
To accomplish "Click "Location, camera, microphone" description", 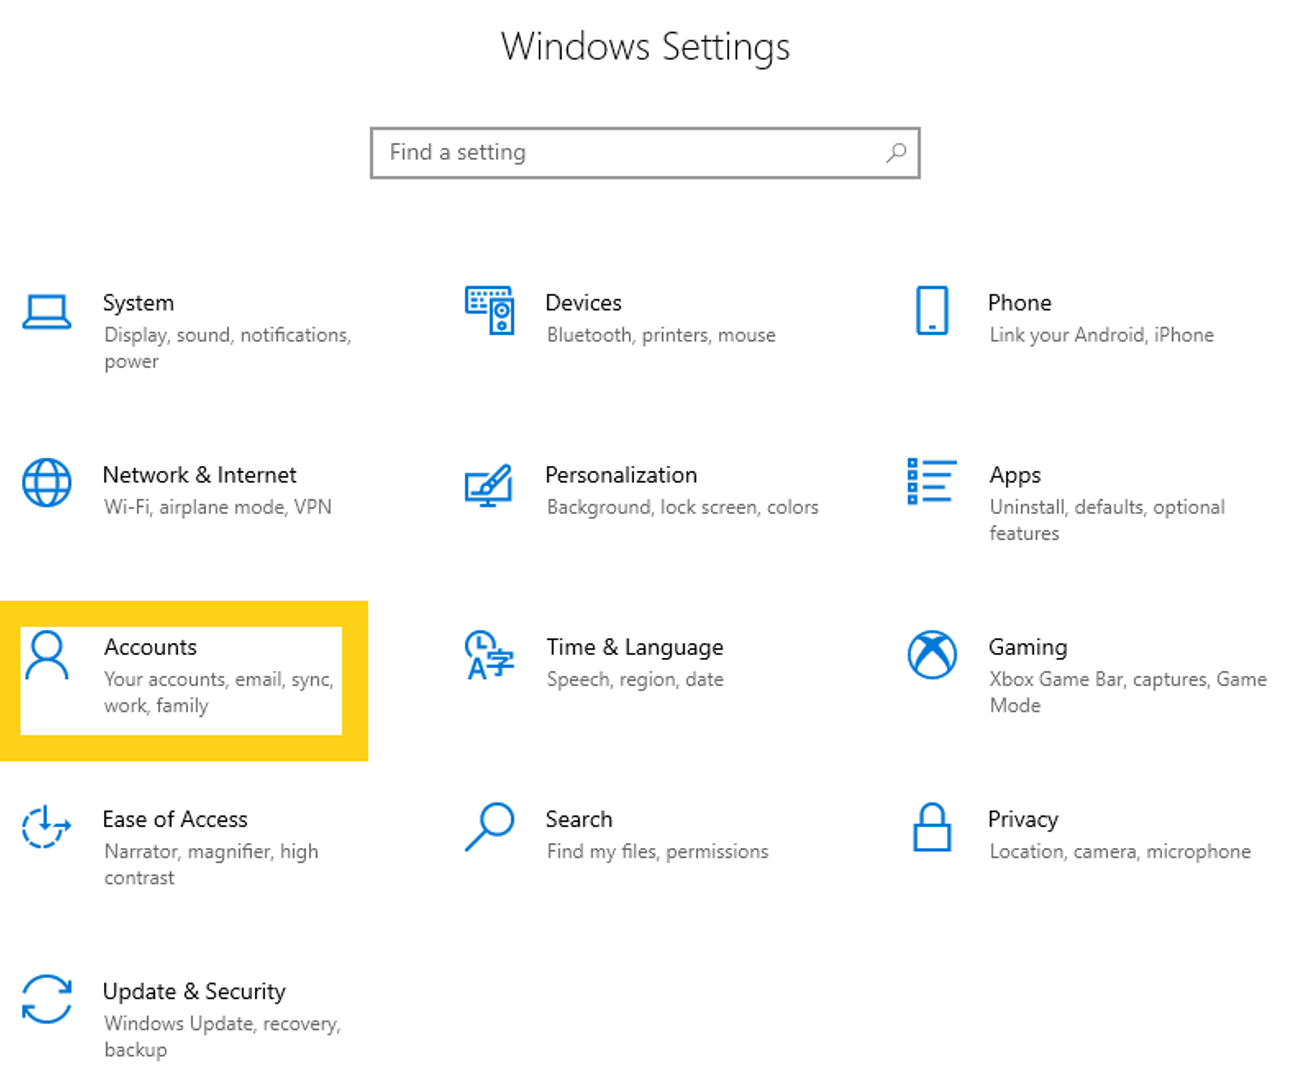I will [1120, 852].
